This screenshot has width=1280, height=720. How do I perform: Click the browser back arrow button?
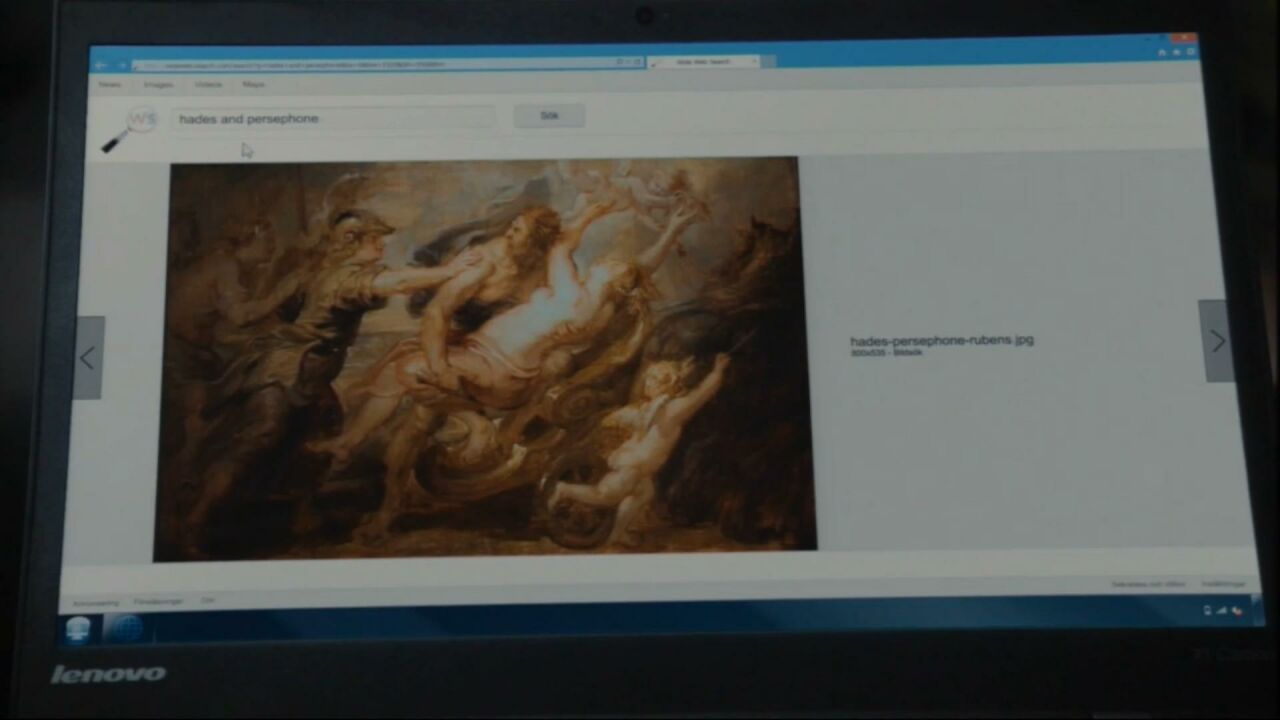101,65
